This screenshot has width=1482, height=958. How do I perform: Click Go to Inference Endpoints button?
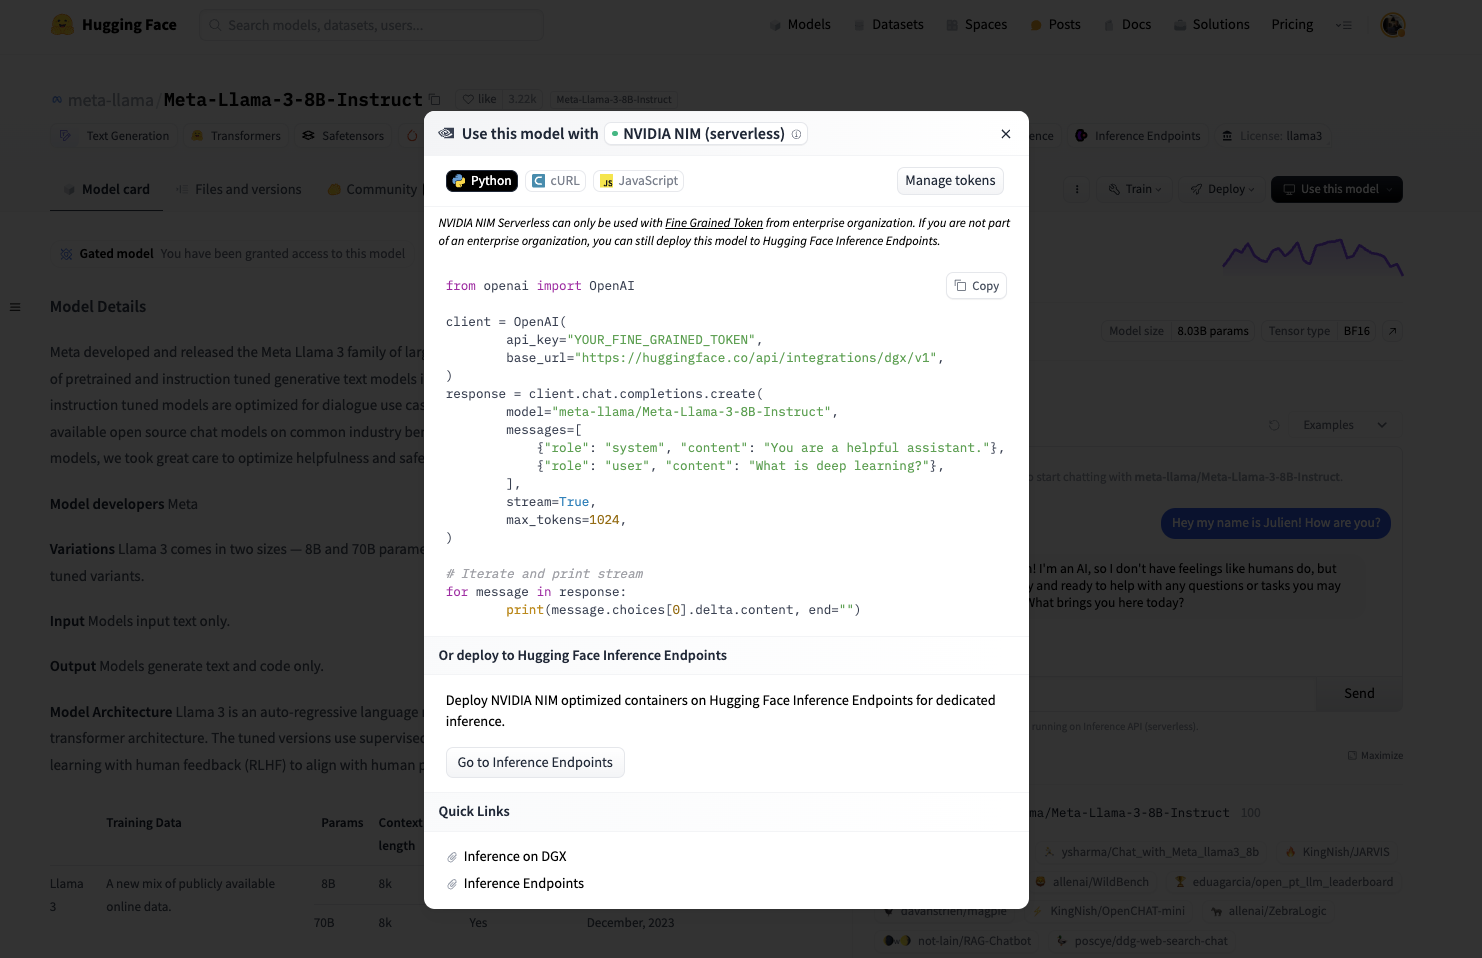click(535, 763)
